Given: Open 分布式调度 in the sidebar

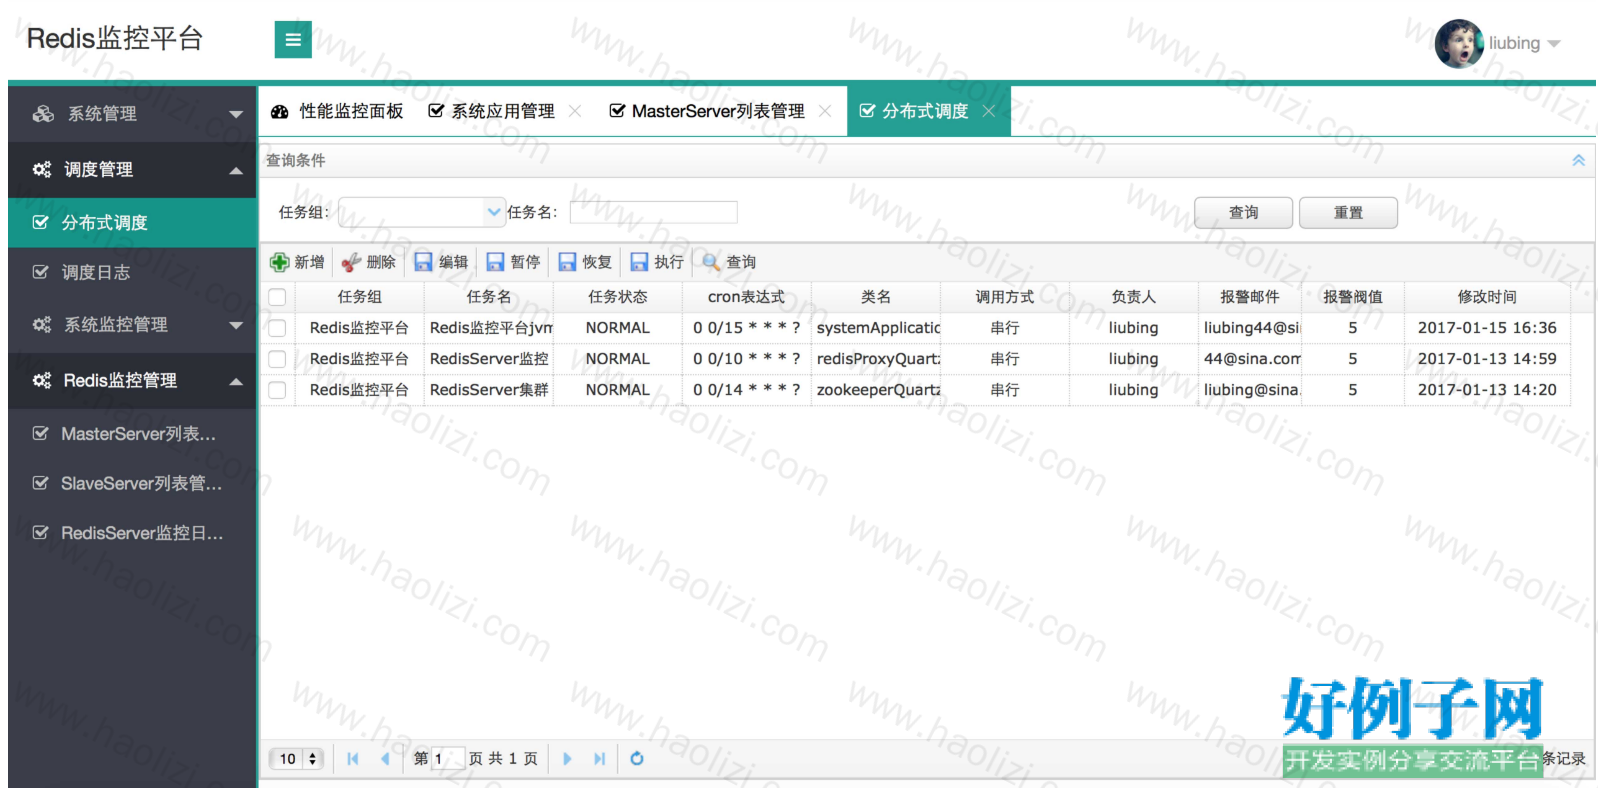Looking at the screenshot, I should coord(132,223).
